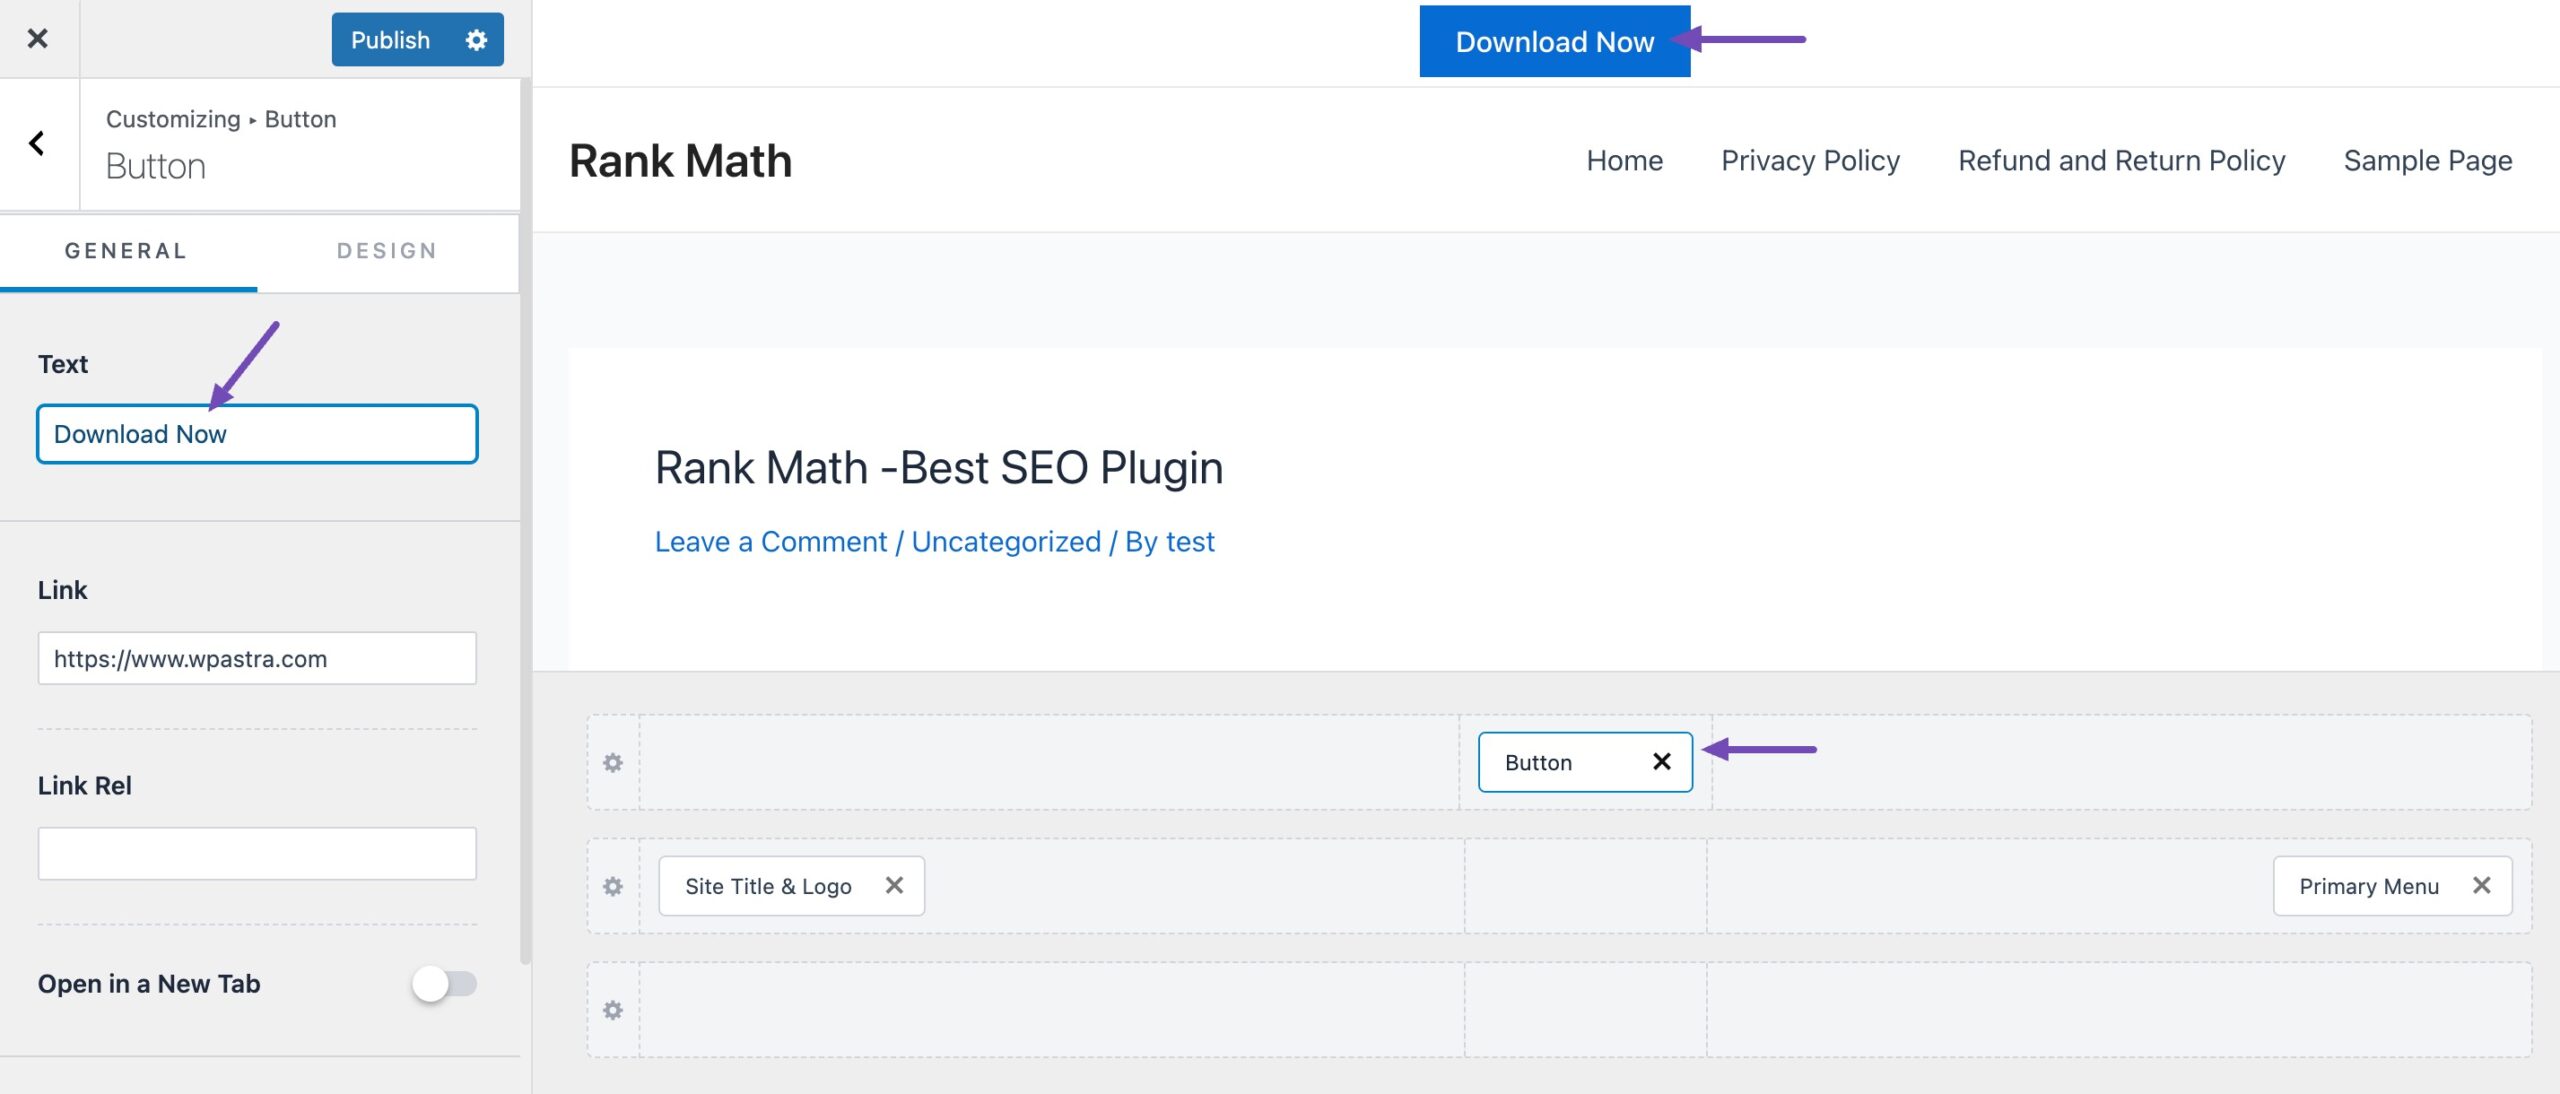Select the Site Title & Logo element

(x=768, y=886)
